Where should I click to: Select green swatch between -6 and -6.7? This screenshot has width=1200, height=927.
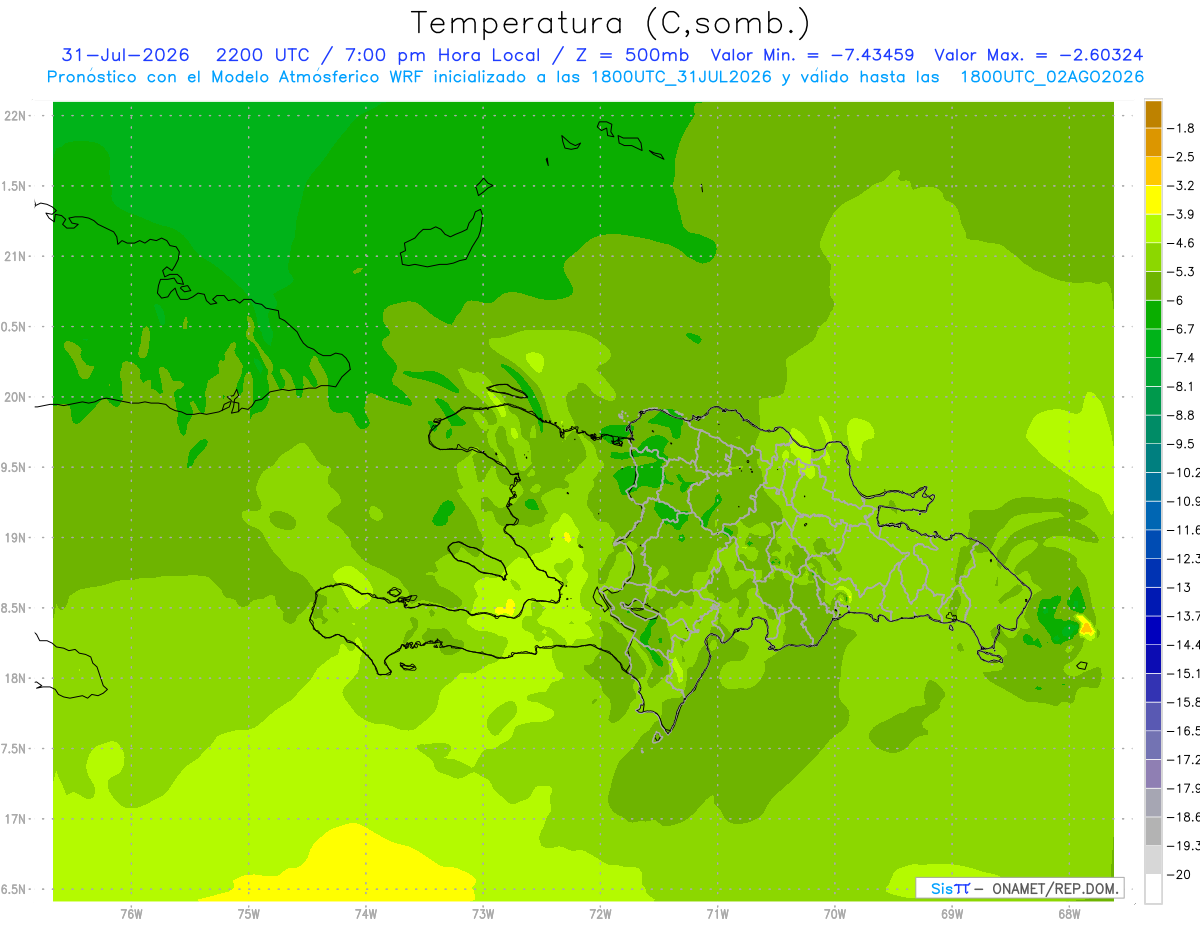point(1153,314)
